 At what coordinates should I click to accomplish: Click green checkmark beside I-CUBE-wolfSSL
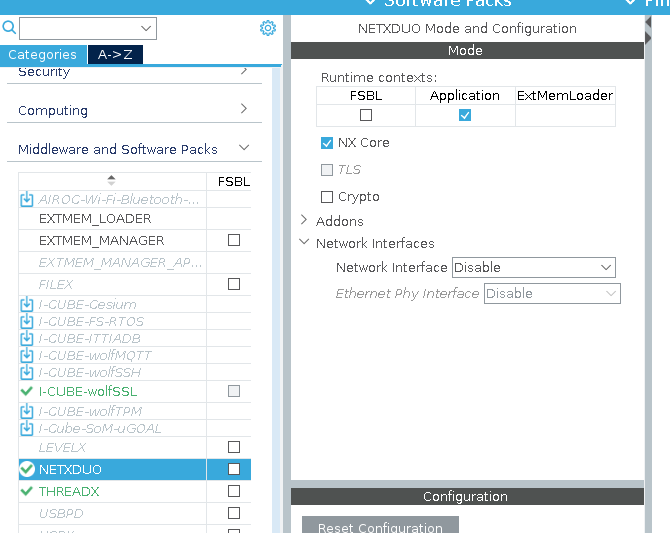[x=26, y=391]
